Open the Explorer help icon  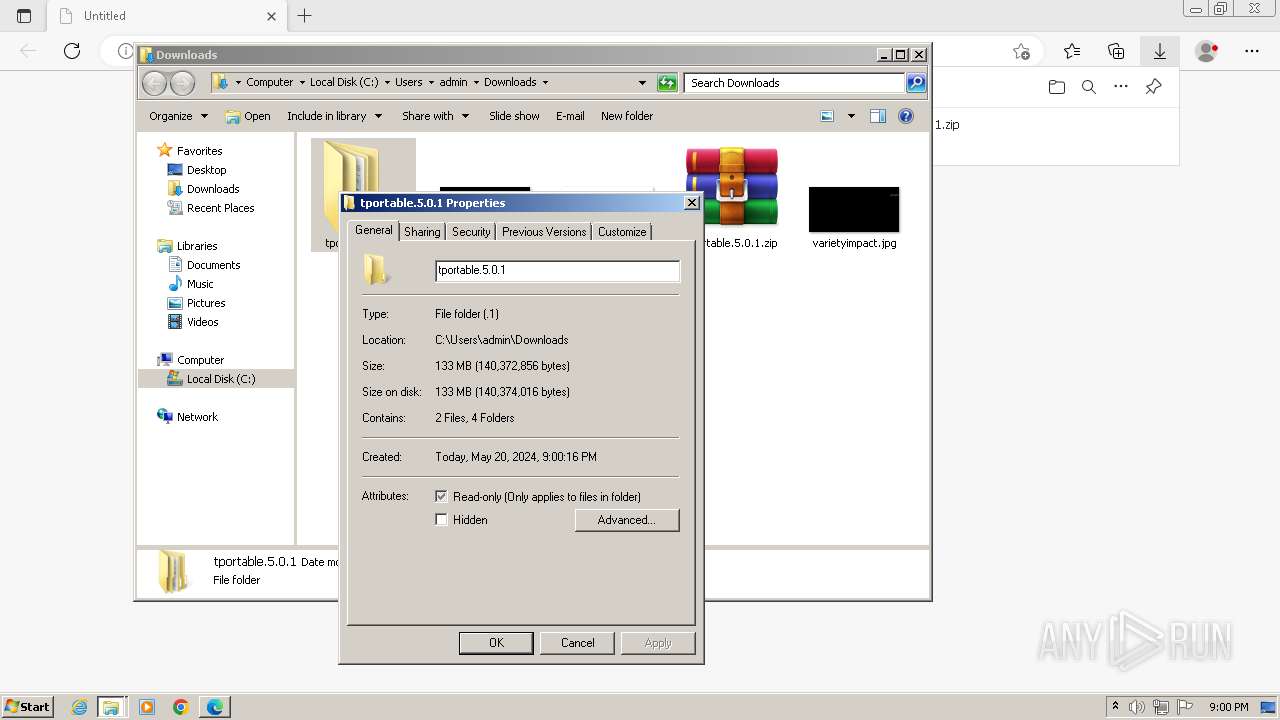point(906,116)
